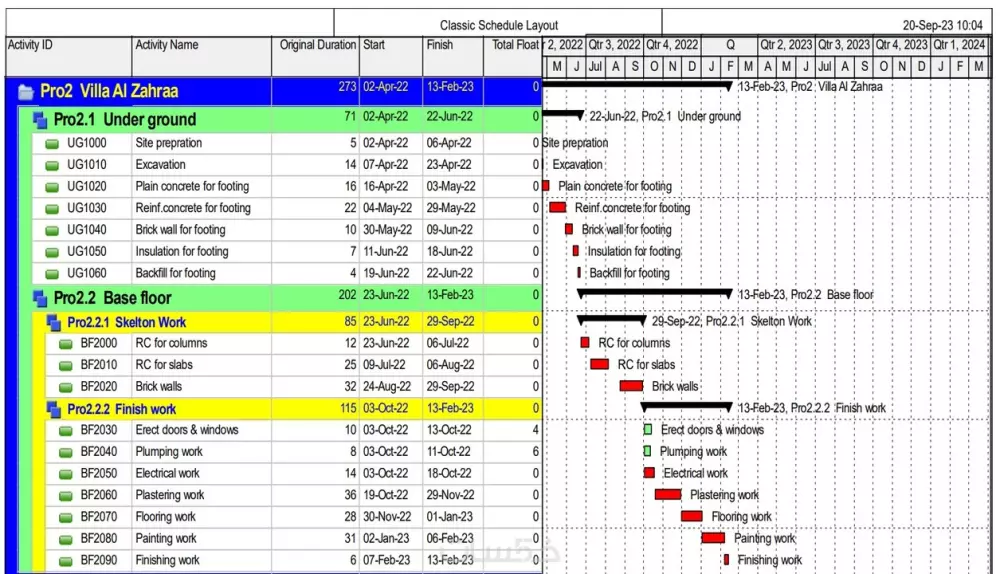Viewport: 1000px width, 574px height.
Task: Click duration value 273 in Pro2 Villa row
Action: 348,87
